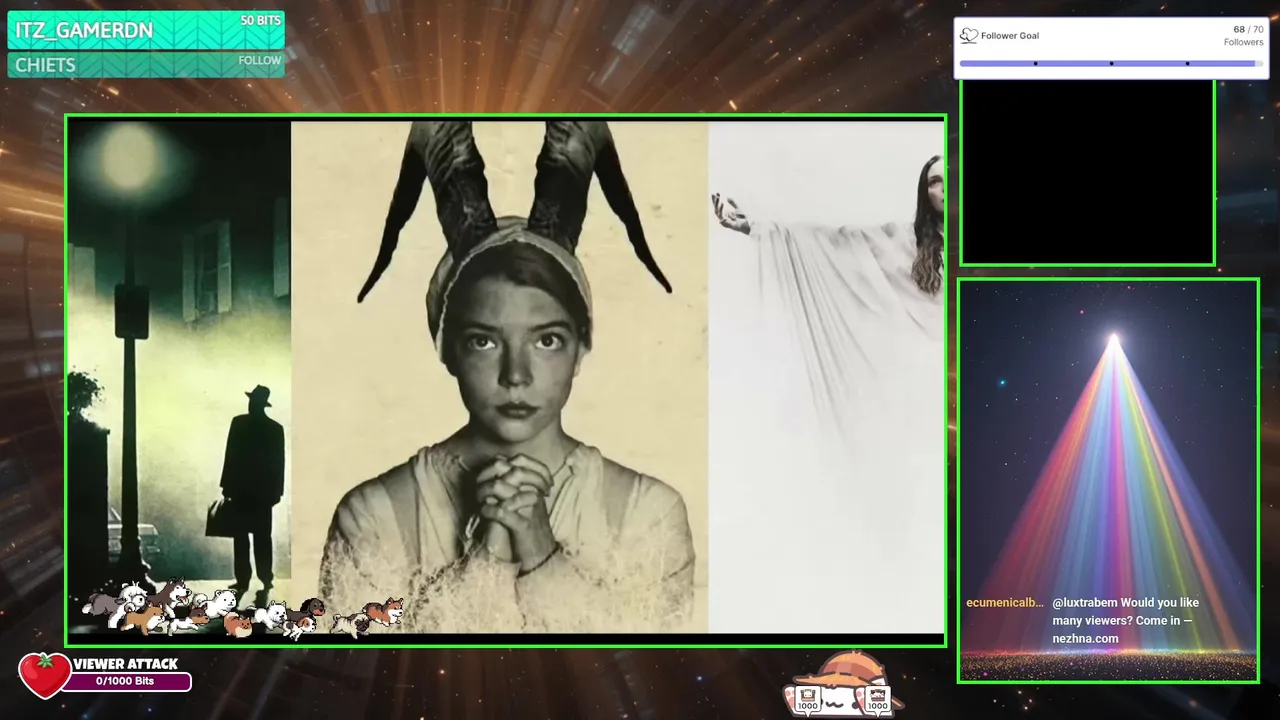Click the Follower Goal heart icon
Image resolution: width=1280 pixels, height=720 pixels.
pos(968,36)
